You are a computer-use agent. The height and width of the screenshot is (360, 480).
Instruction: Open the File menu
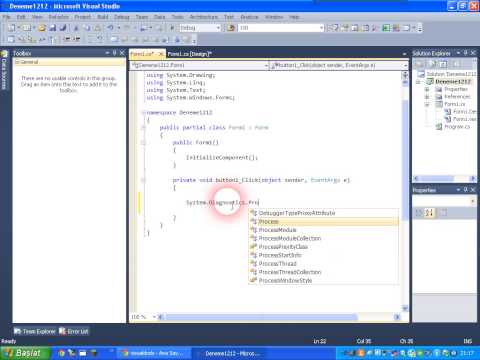6,17
